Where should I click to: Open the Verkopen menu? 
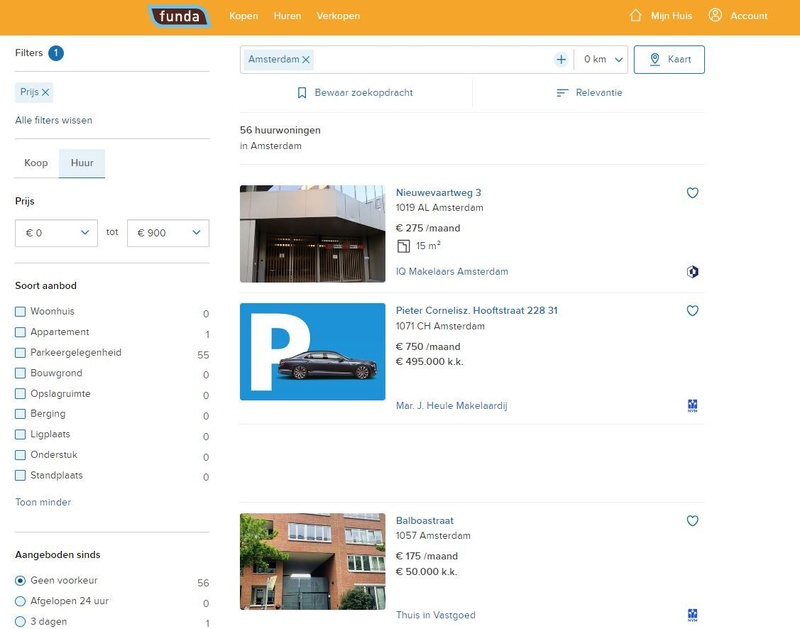[x=338, y=16]
